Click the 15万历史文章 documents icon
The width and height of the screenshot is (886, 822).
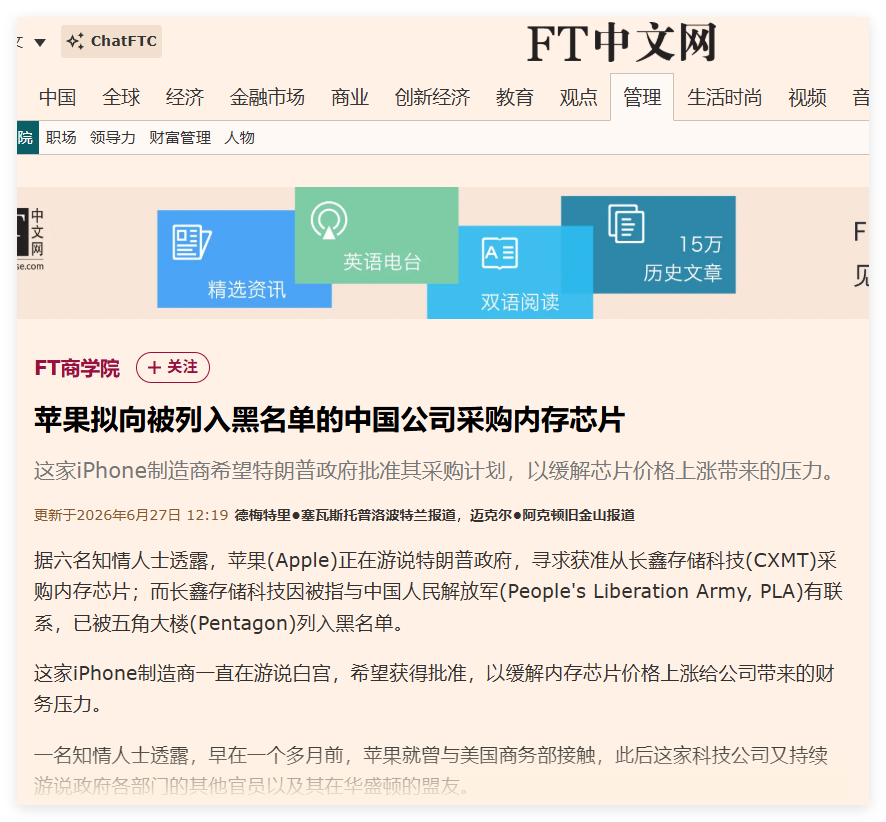(x=626, y=224)
